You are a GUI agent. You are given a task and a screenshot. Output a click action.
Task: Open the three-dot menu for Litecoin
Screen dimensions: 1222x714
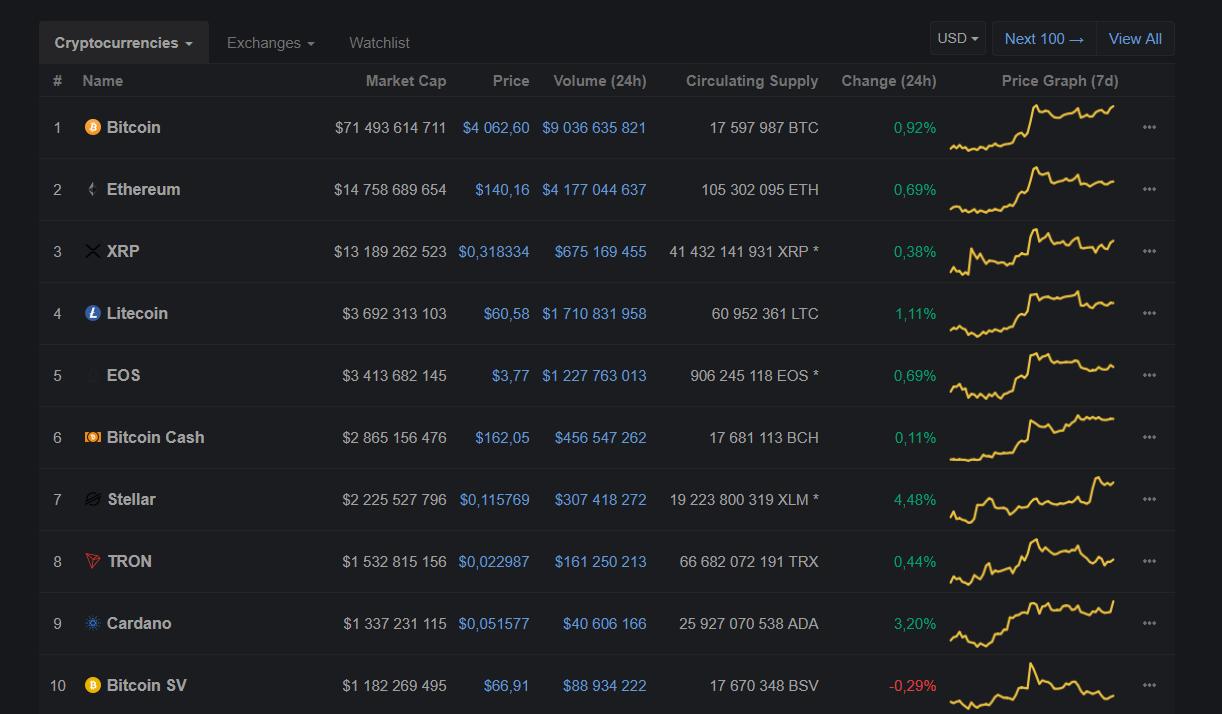coord(1149,313)
